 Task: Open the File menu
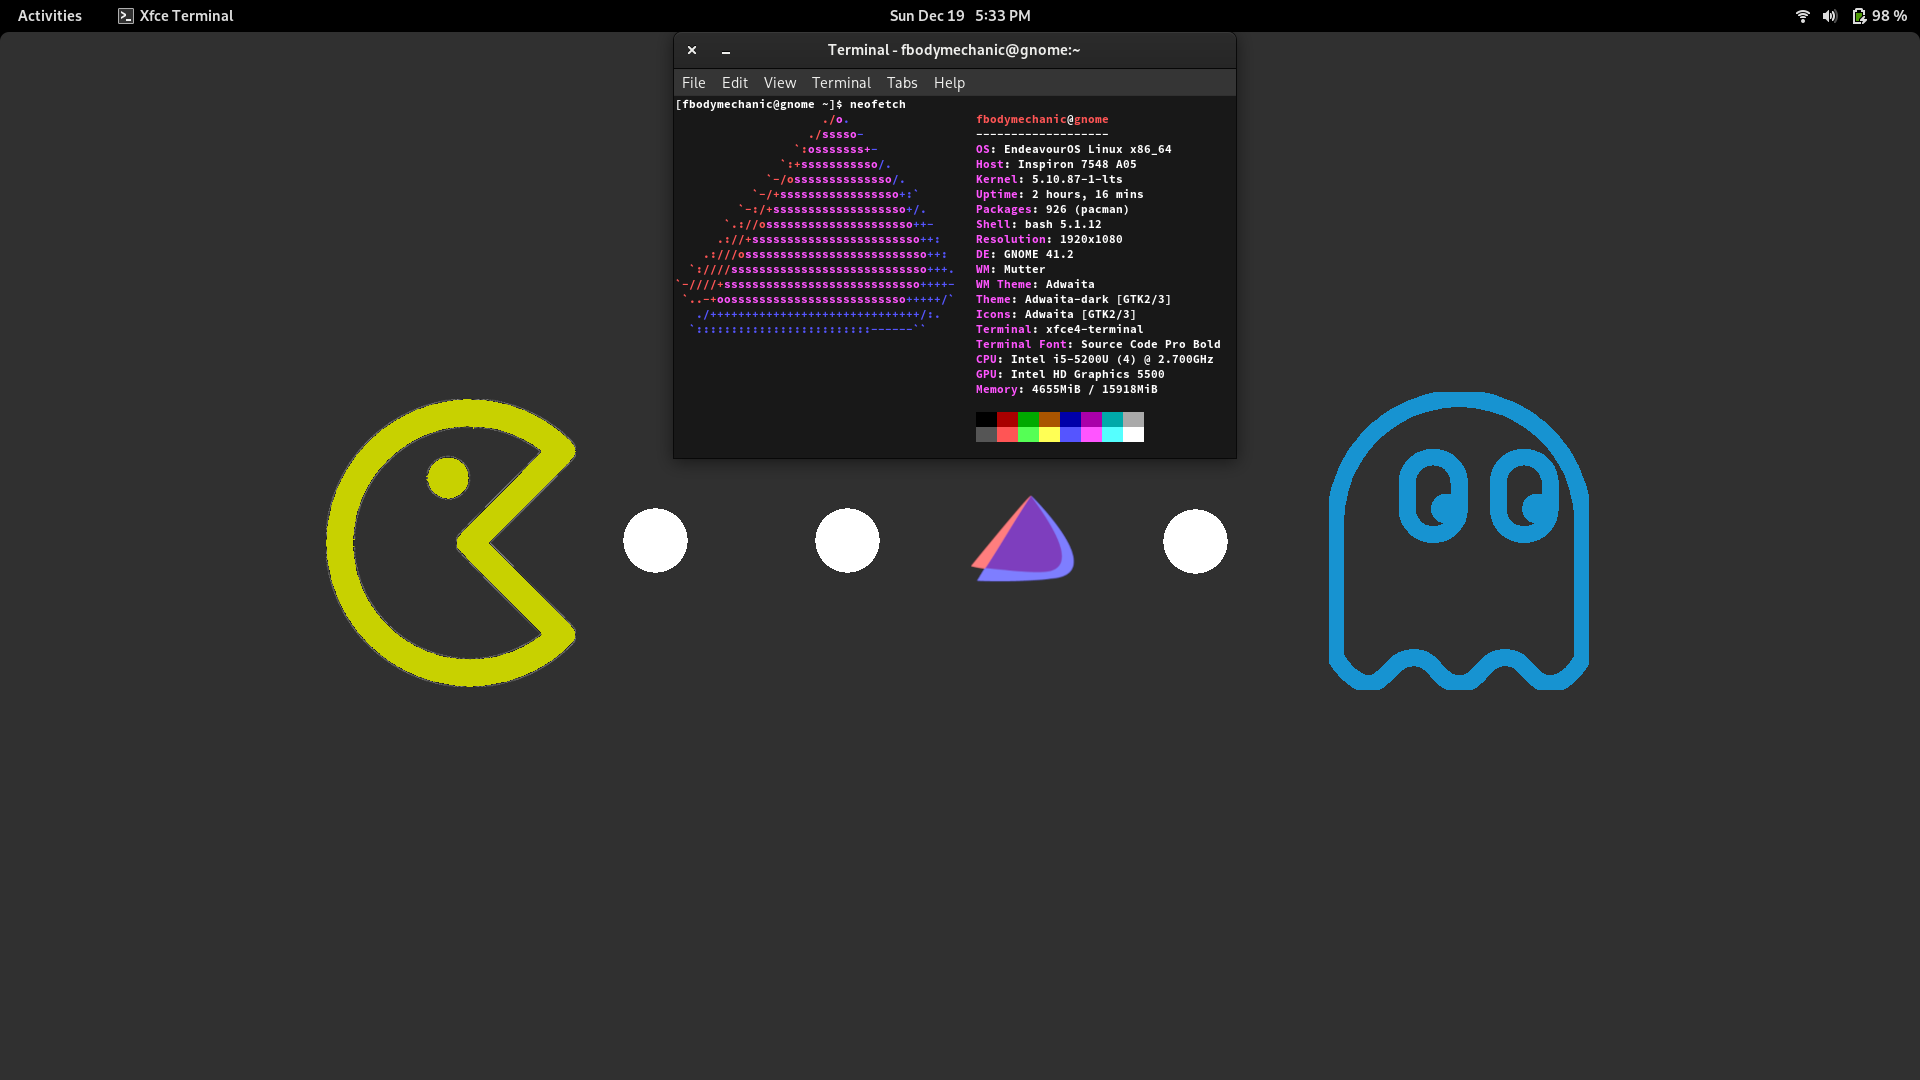click(693, 83)
